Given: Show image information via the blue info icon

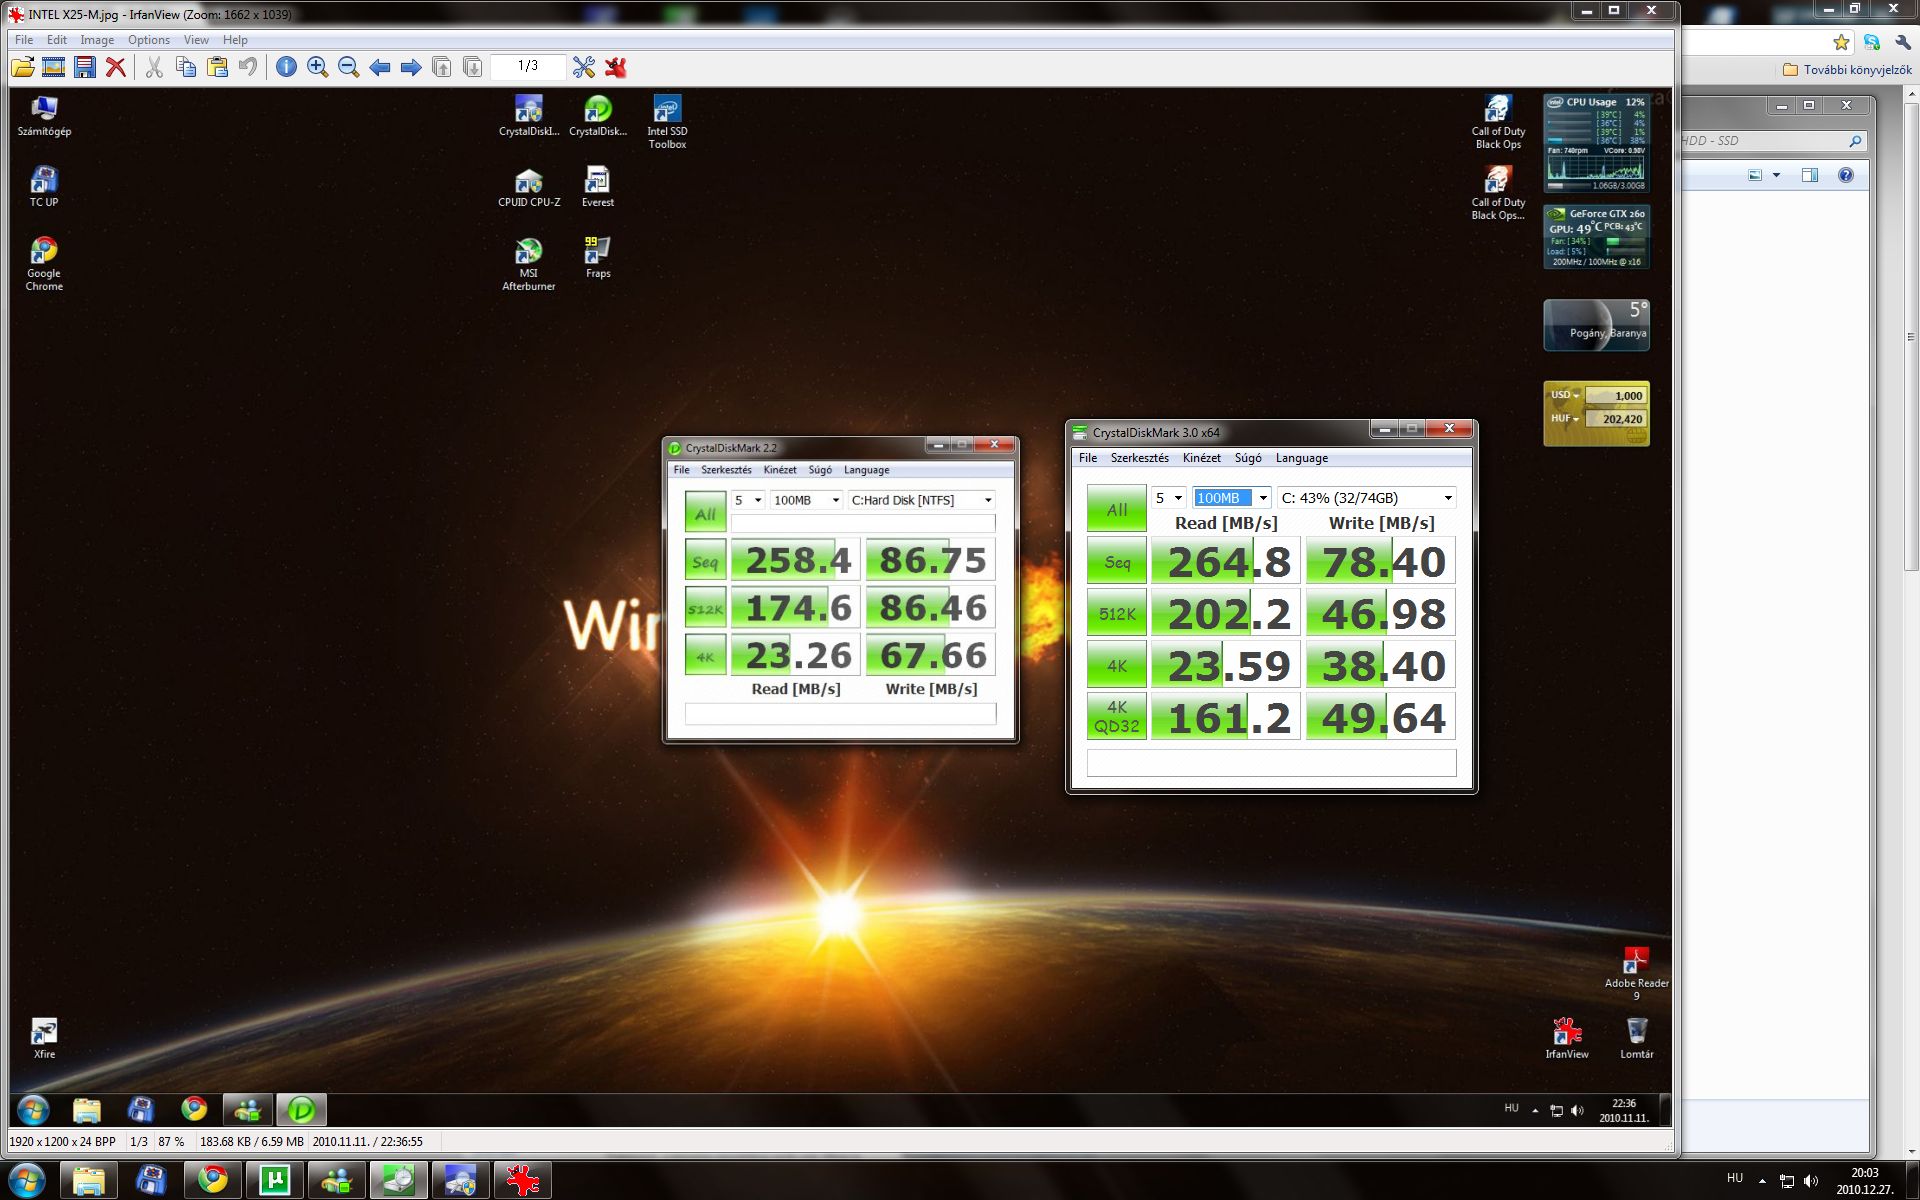Looking at the screenshot, I should point(286,67).
